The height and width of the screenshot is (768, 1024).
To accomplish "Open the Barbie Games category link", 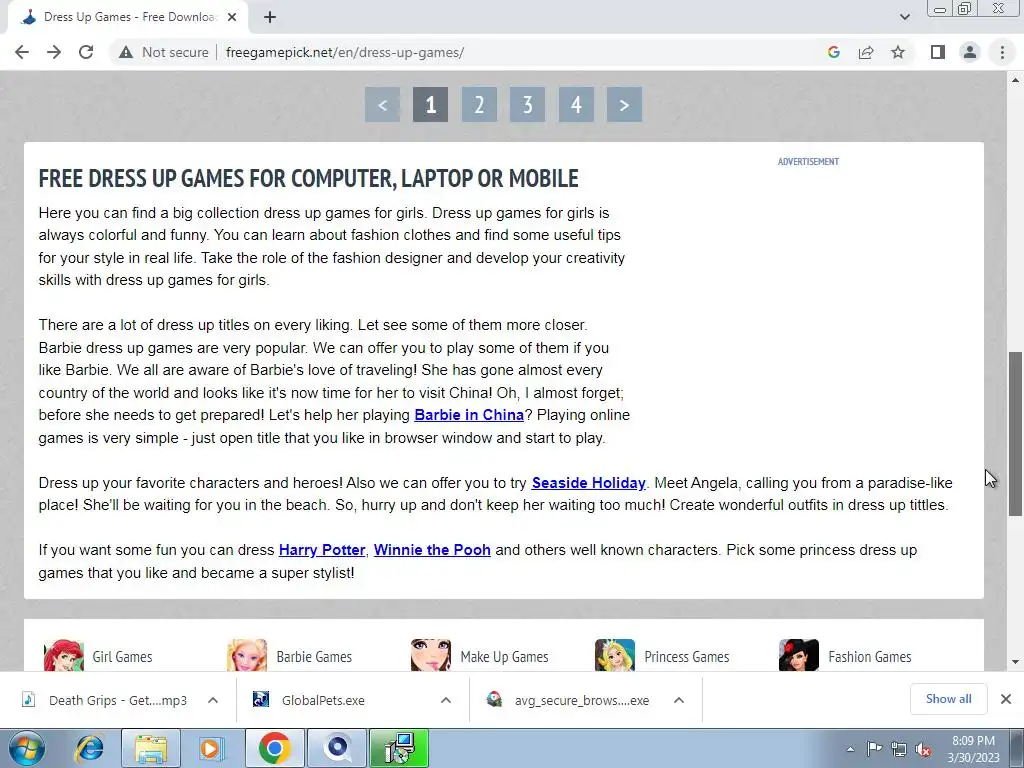I will [x=314, y=657].
